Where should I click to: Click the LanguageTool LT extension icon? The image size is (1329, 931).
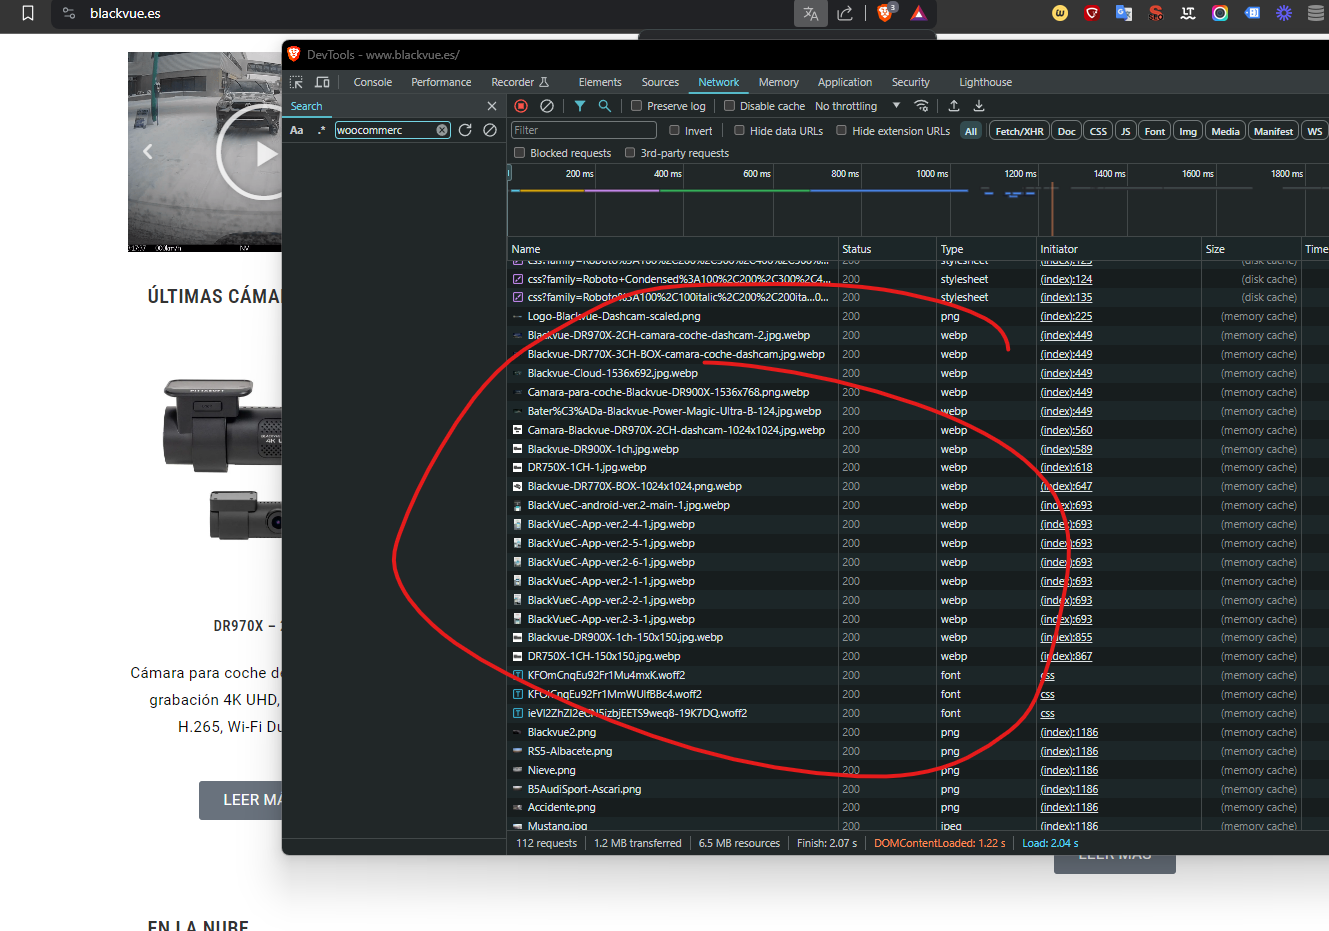tap(1188, 13)
